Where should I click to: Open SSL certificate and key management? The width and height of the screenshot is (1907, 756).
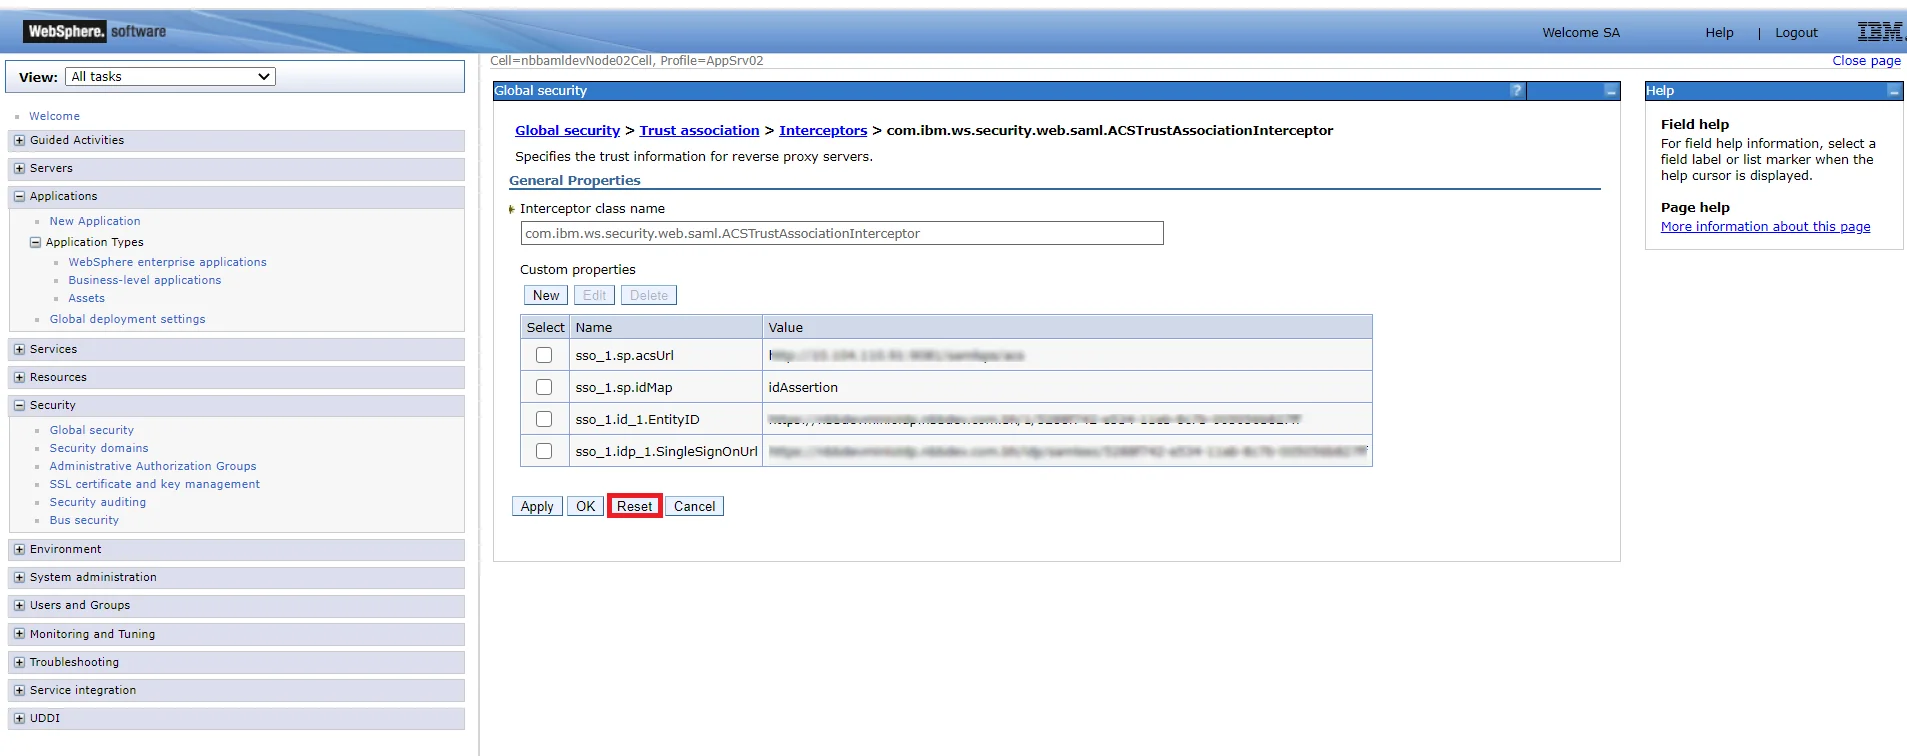pyautogui.click(x=154, y=484)
